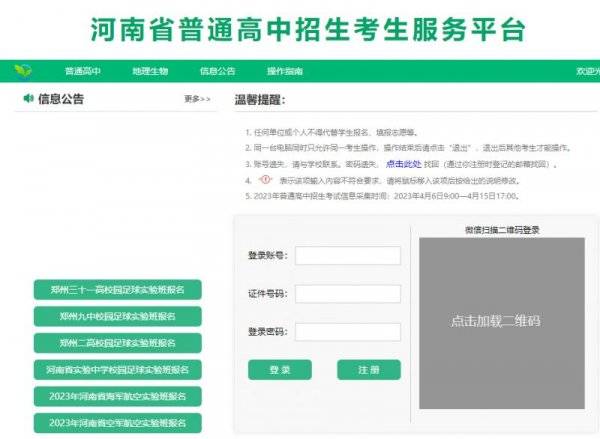Click the 注册 button

pos(369,370)
